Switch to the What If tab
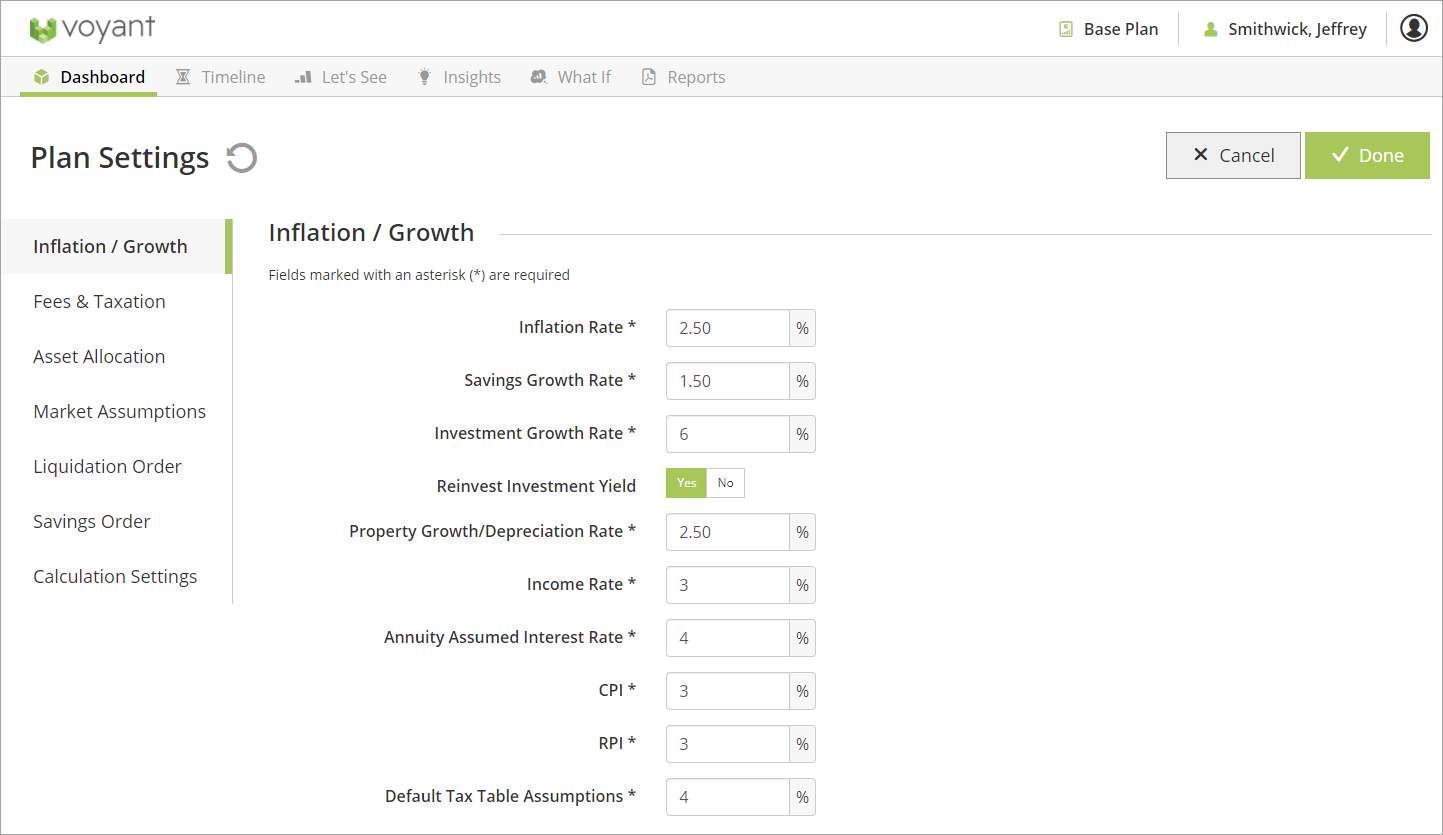1443x835 pixels. [571, 77]
